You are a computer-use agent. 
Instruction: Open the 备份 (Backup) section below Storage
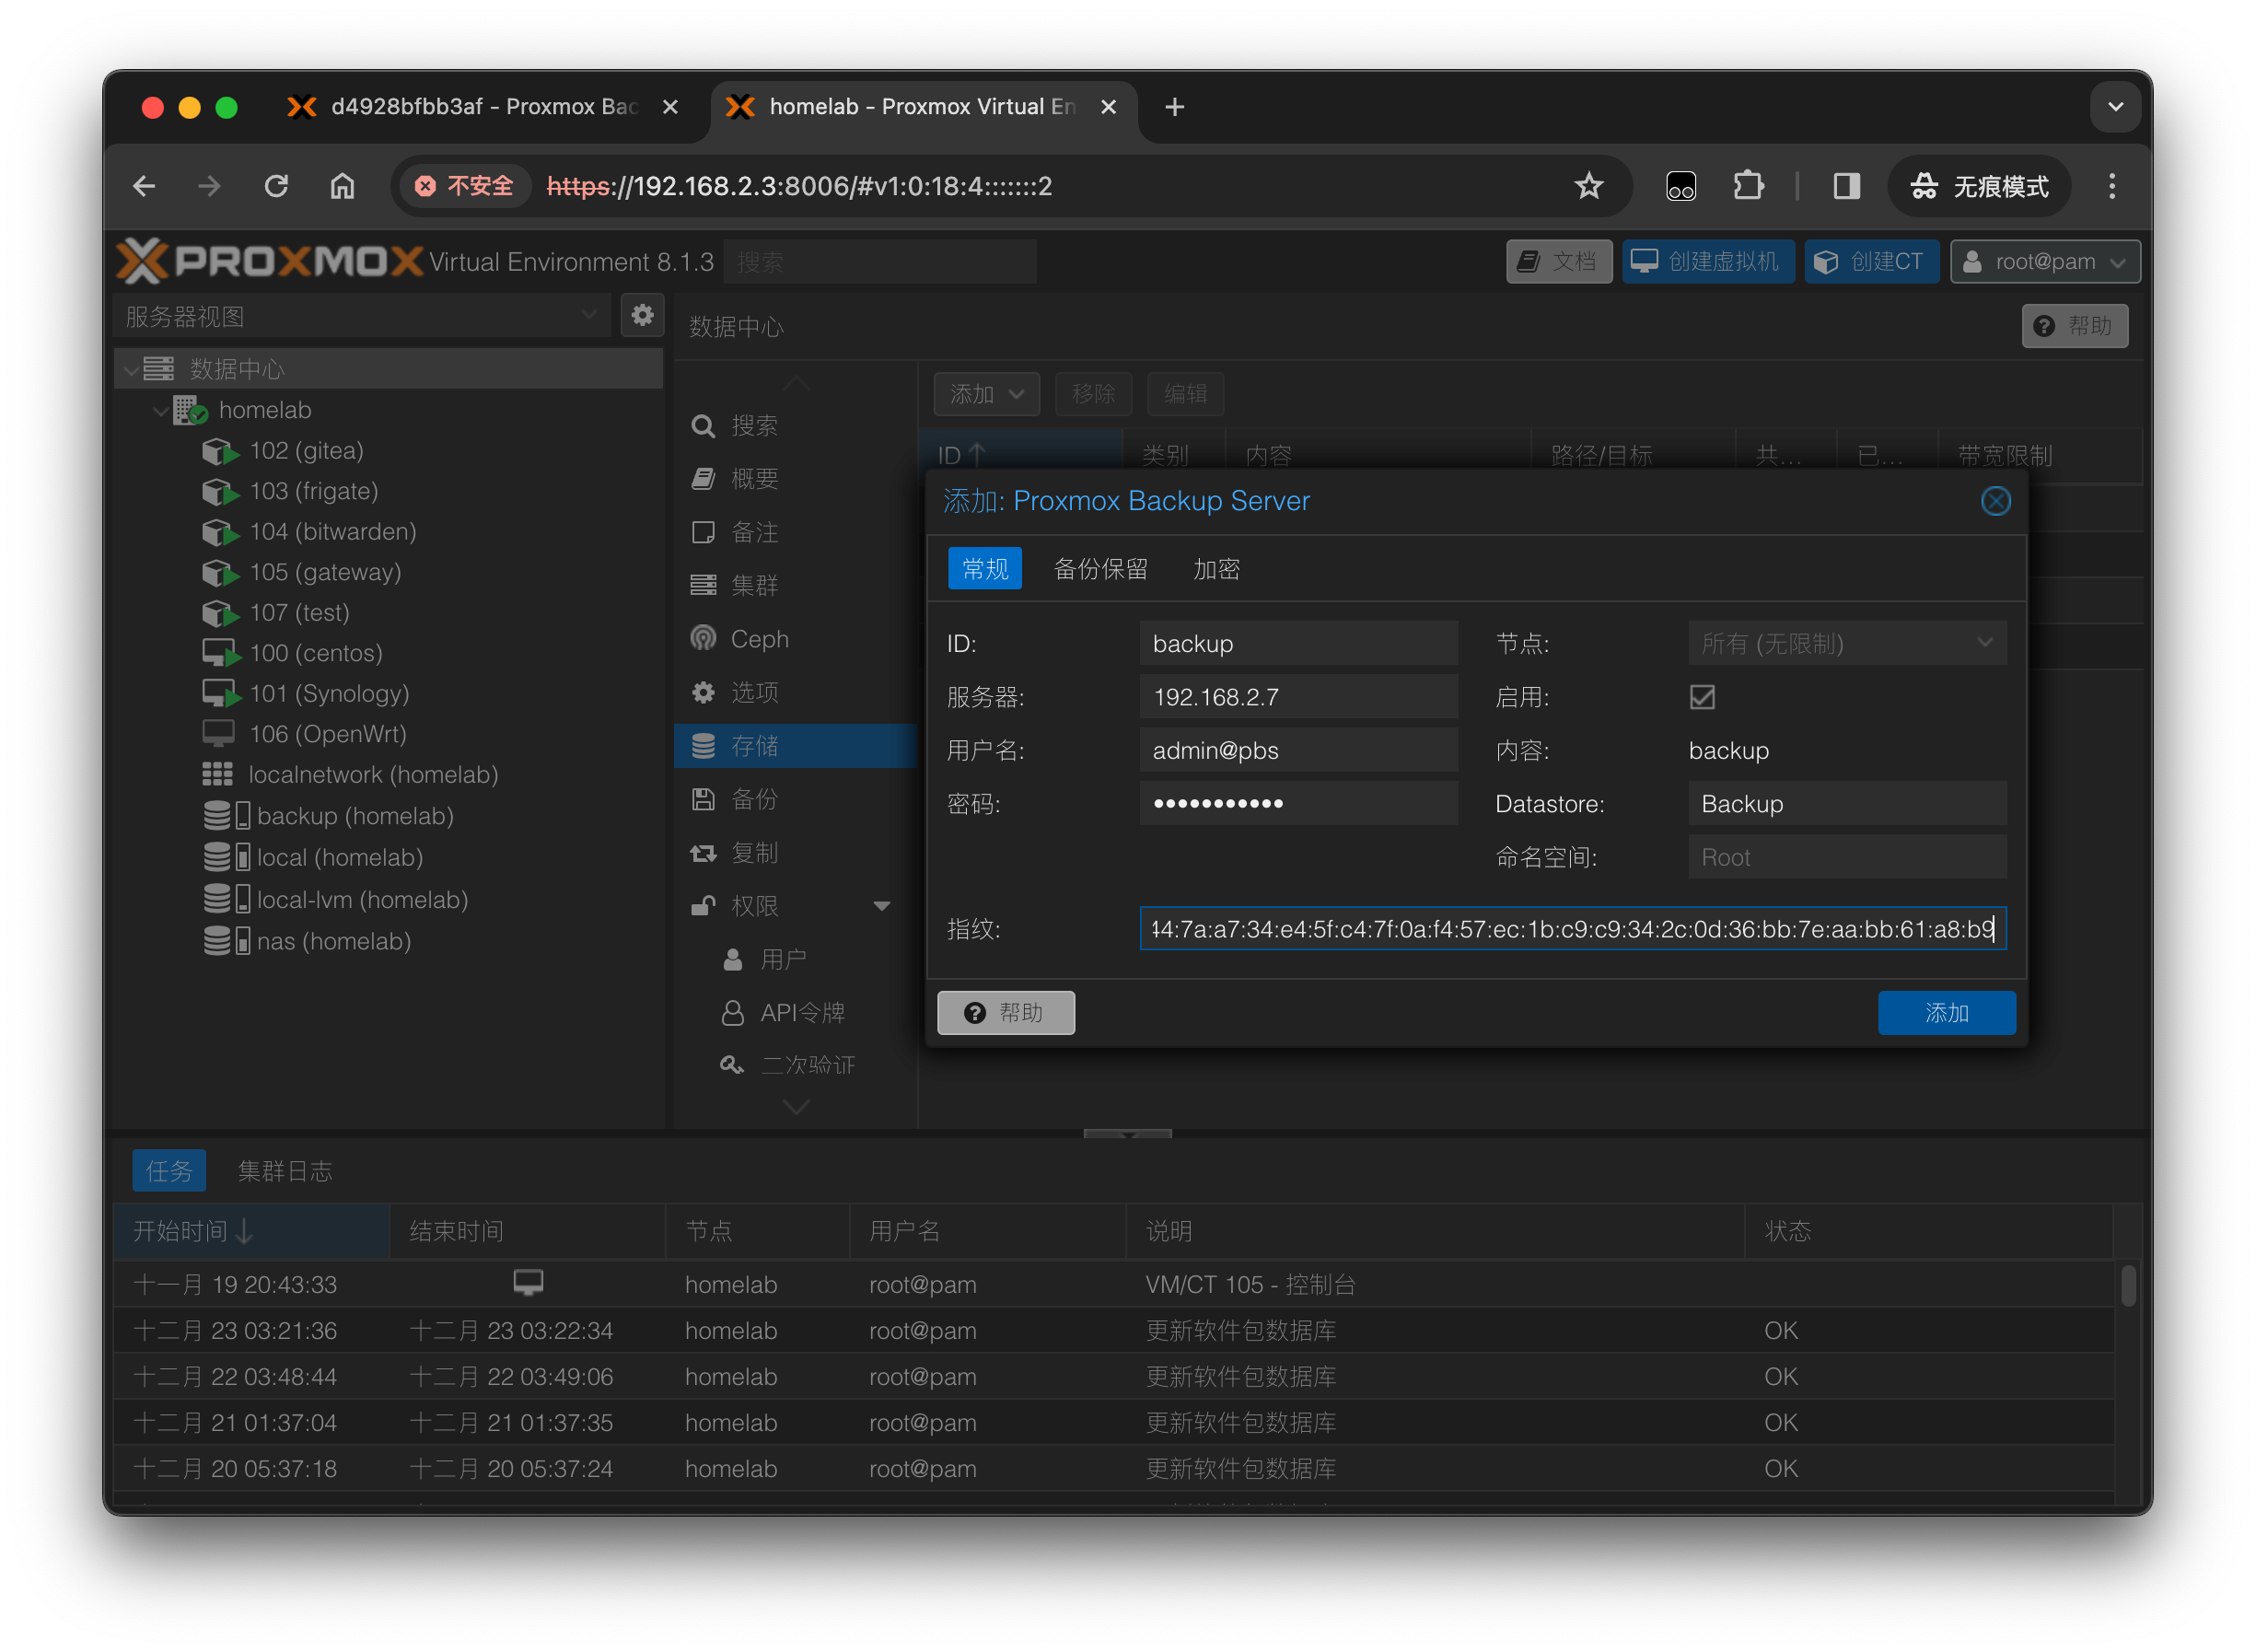[x=755, y=798]
